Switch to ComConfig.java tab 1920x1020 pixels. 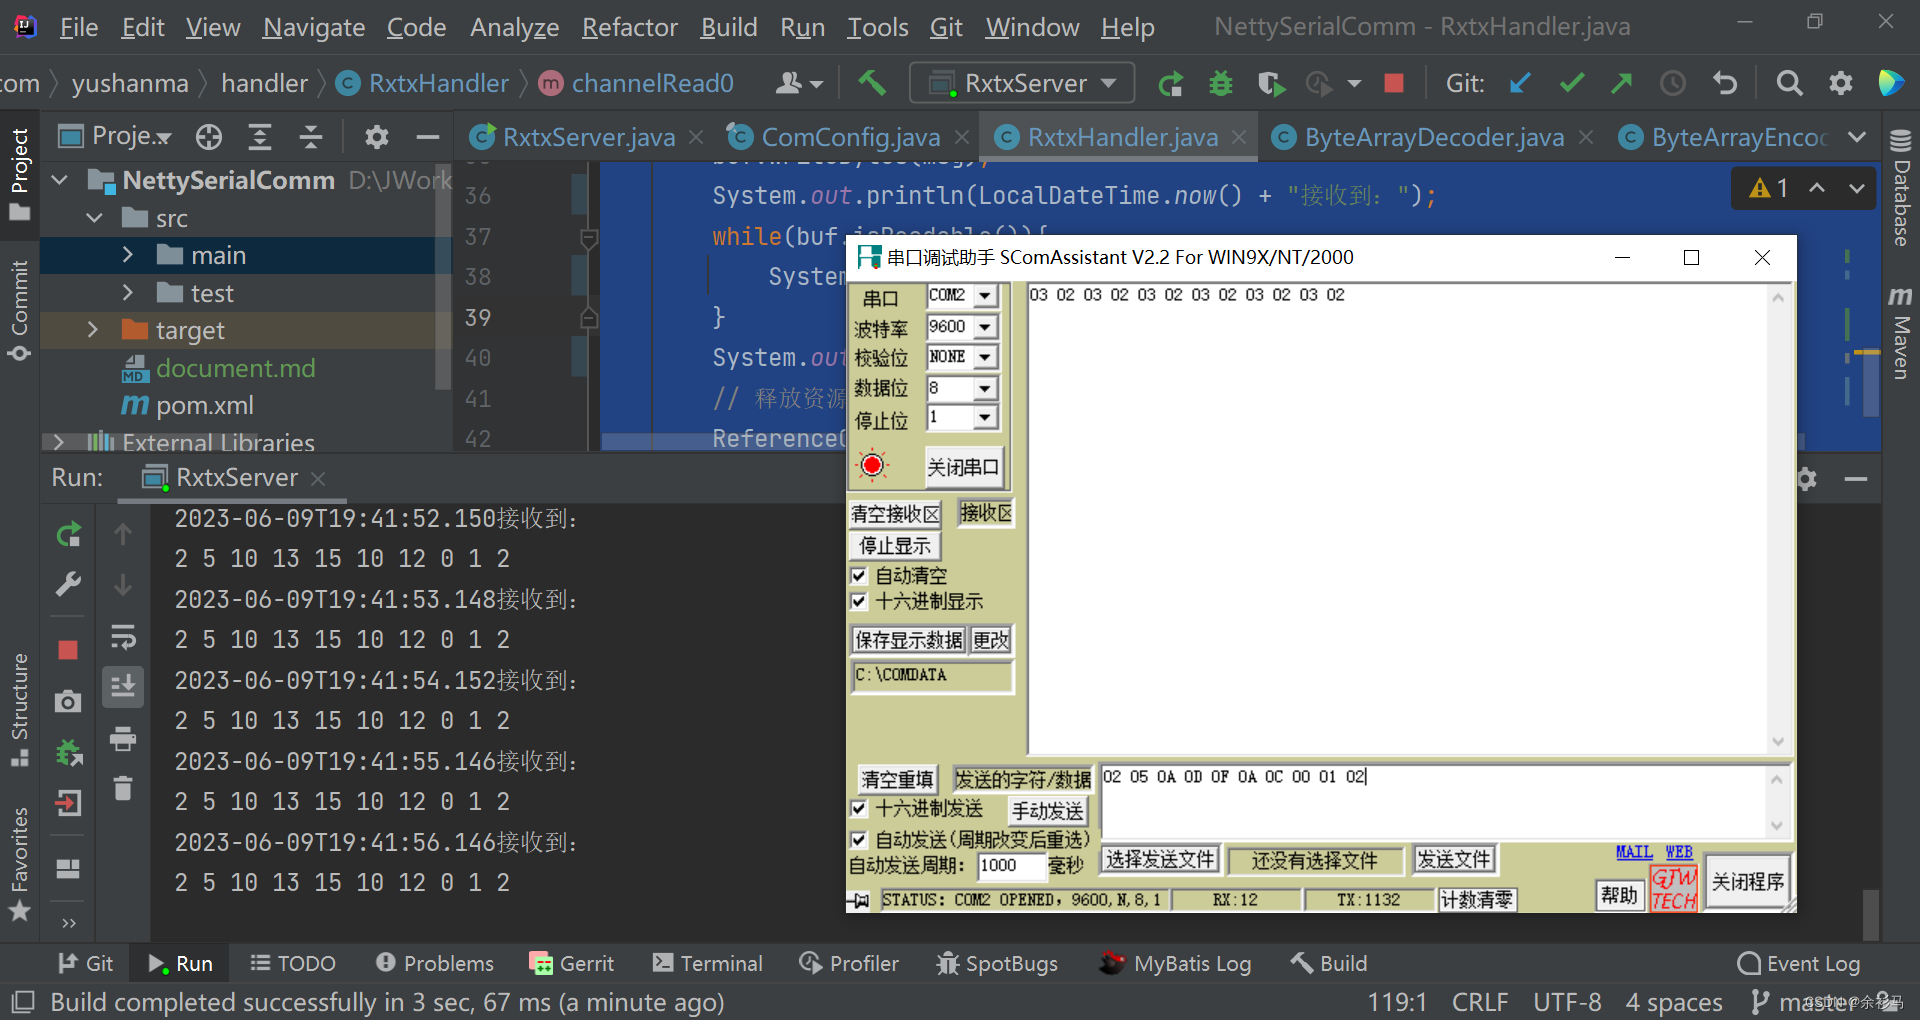(850, 137)
